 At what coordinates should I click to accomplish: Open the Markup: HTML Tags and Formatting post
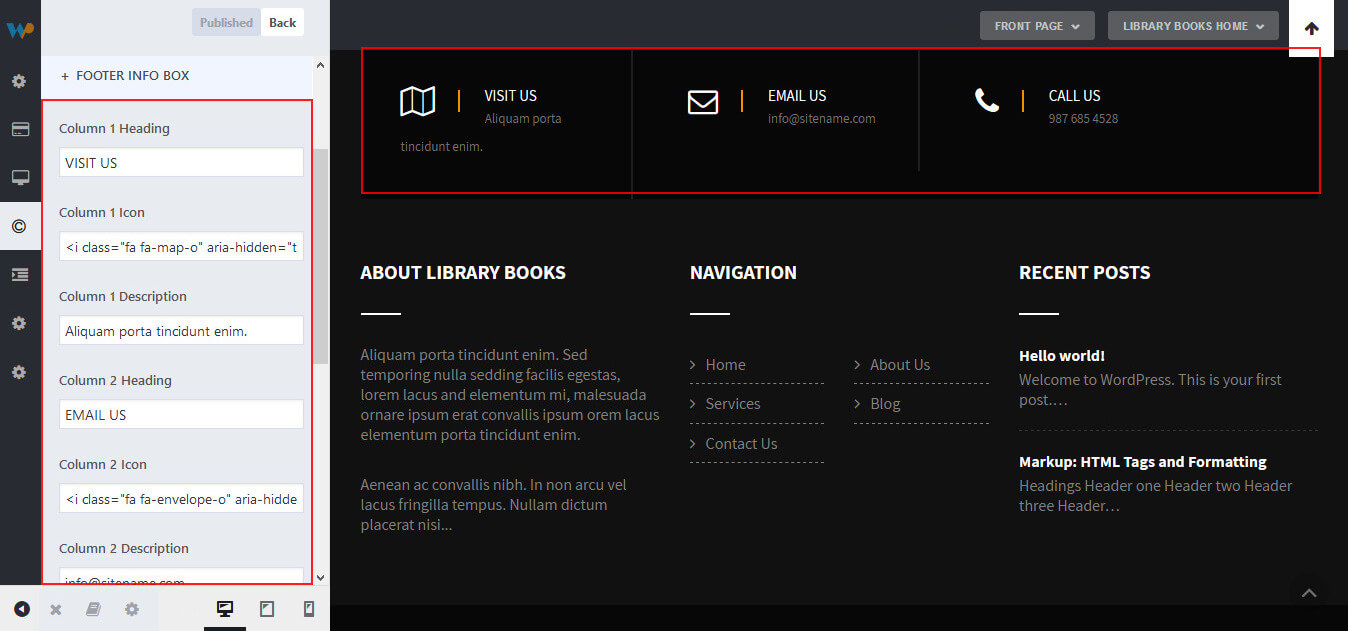1143,462
